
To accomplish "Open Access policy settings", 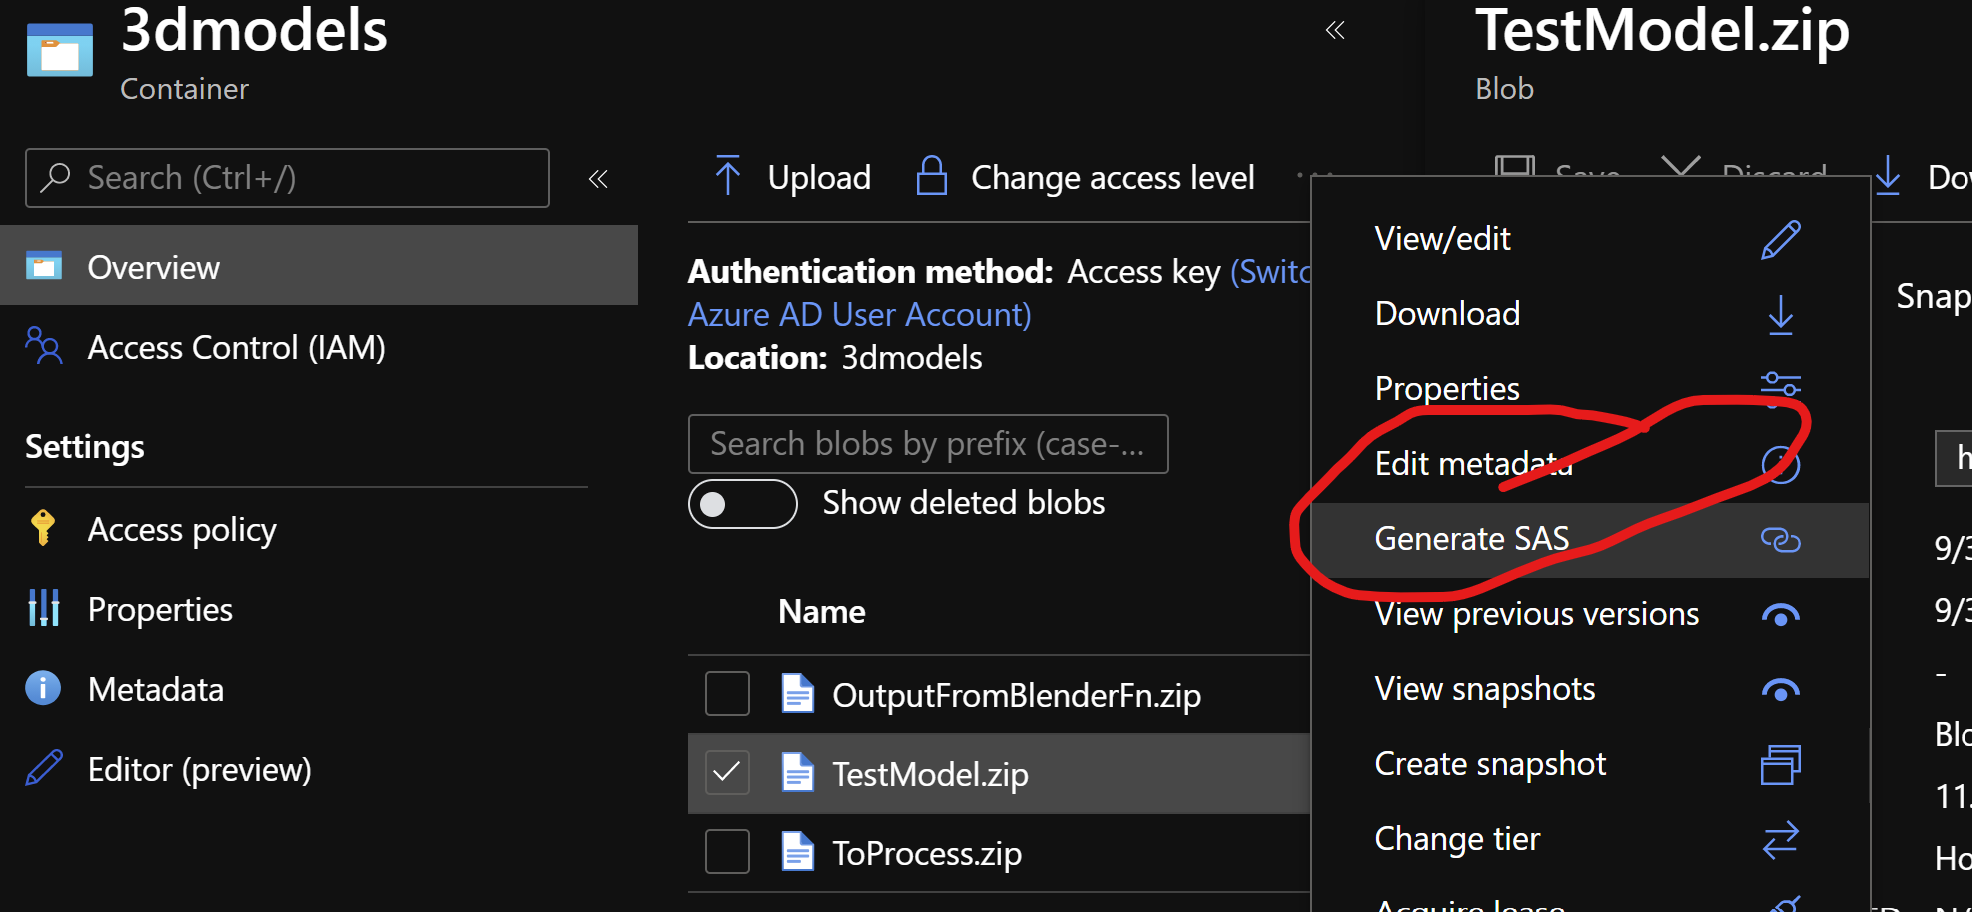I will [182, 529].
